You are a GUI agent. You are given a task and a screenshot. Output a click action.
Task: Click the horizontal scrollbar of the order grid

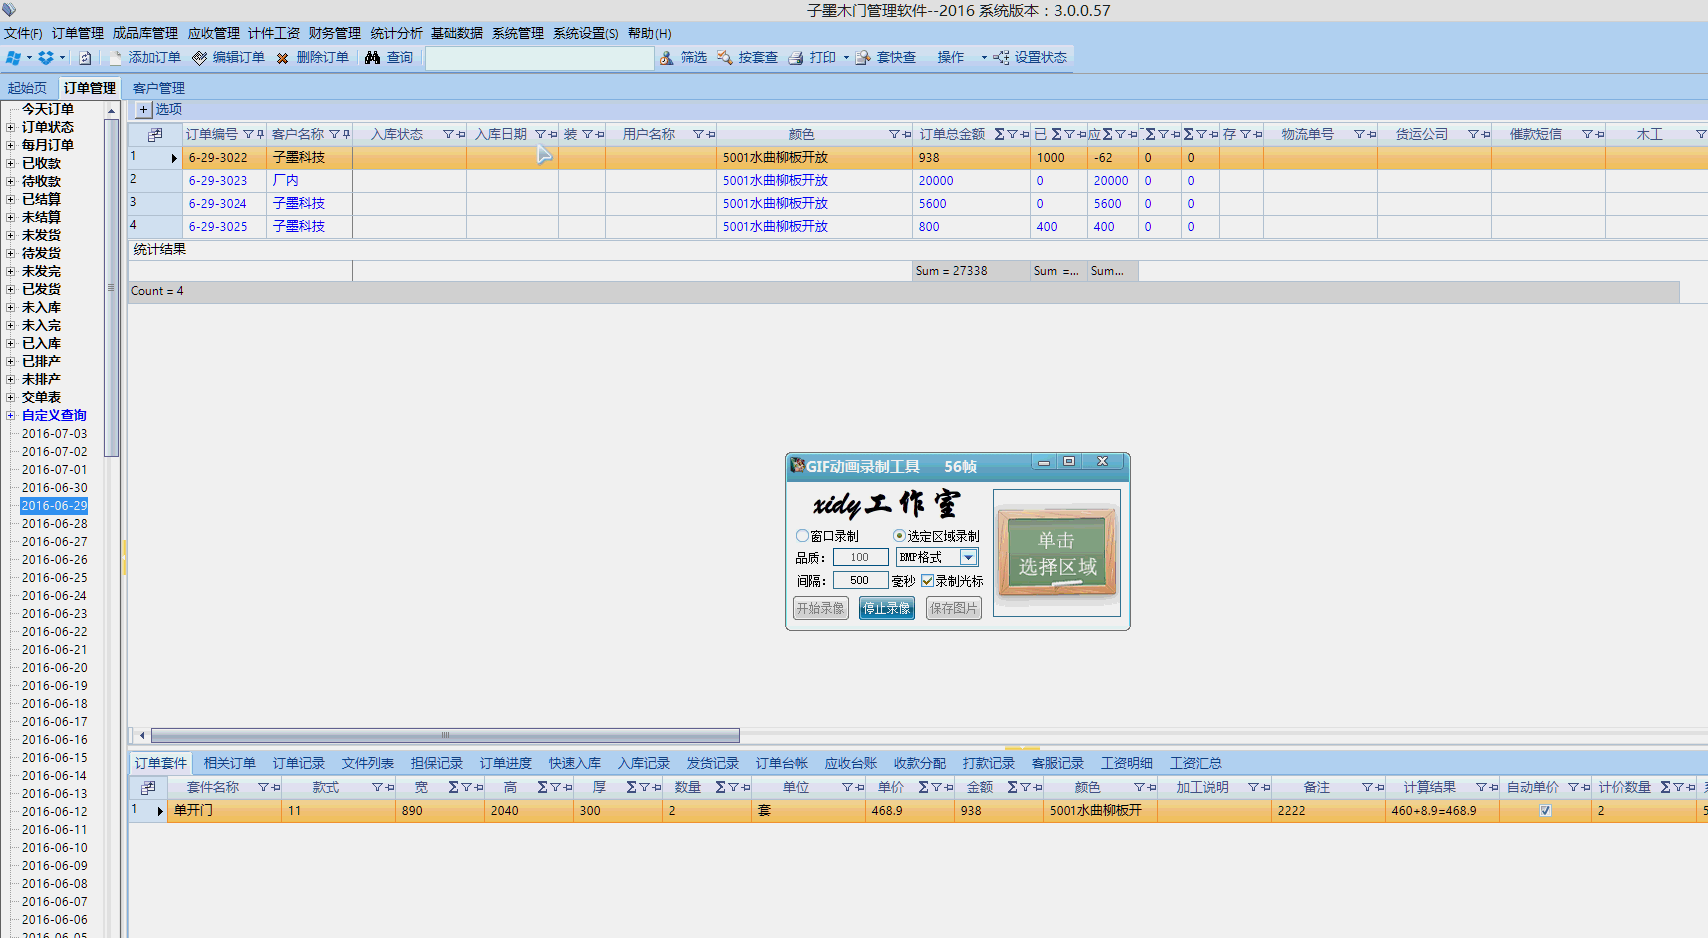pos(445,735)
